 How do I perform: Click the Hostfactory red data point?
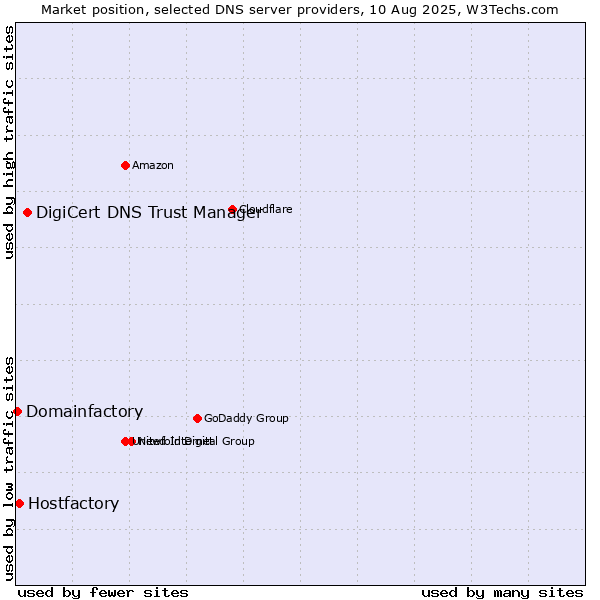coord(20,504)
